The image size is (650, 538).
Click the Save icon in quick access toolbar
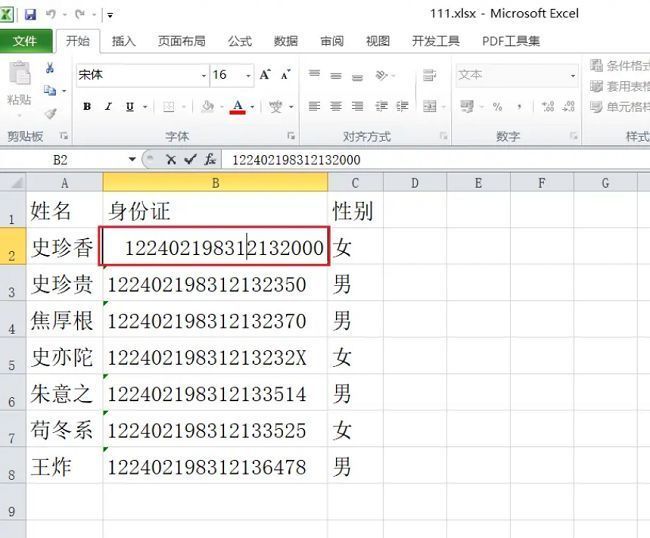tap(30, 15)
